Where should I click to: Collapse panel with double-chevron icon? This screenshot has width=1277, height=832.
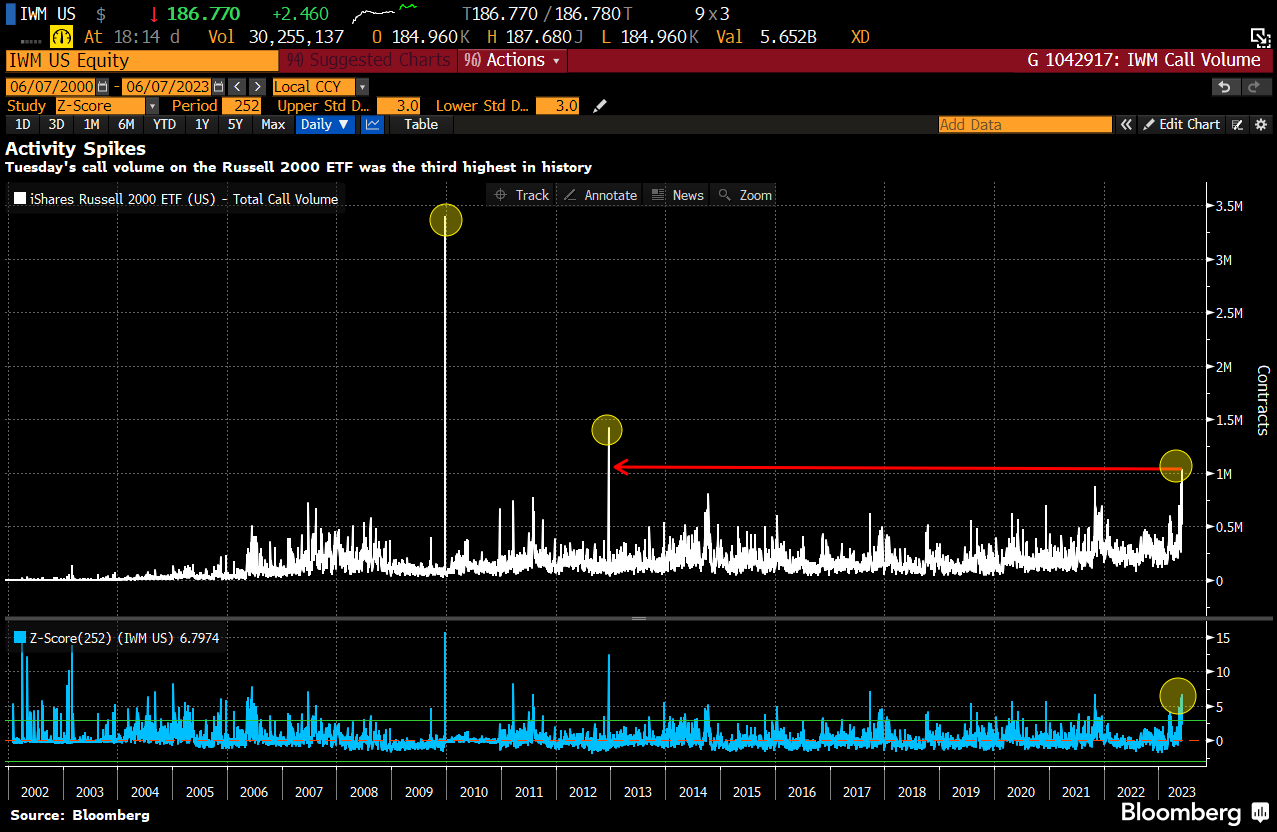[x=1126, y=125]
